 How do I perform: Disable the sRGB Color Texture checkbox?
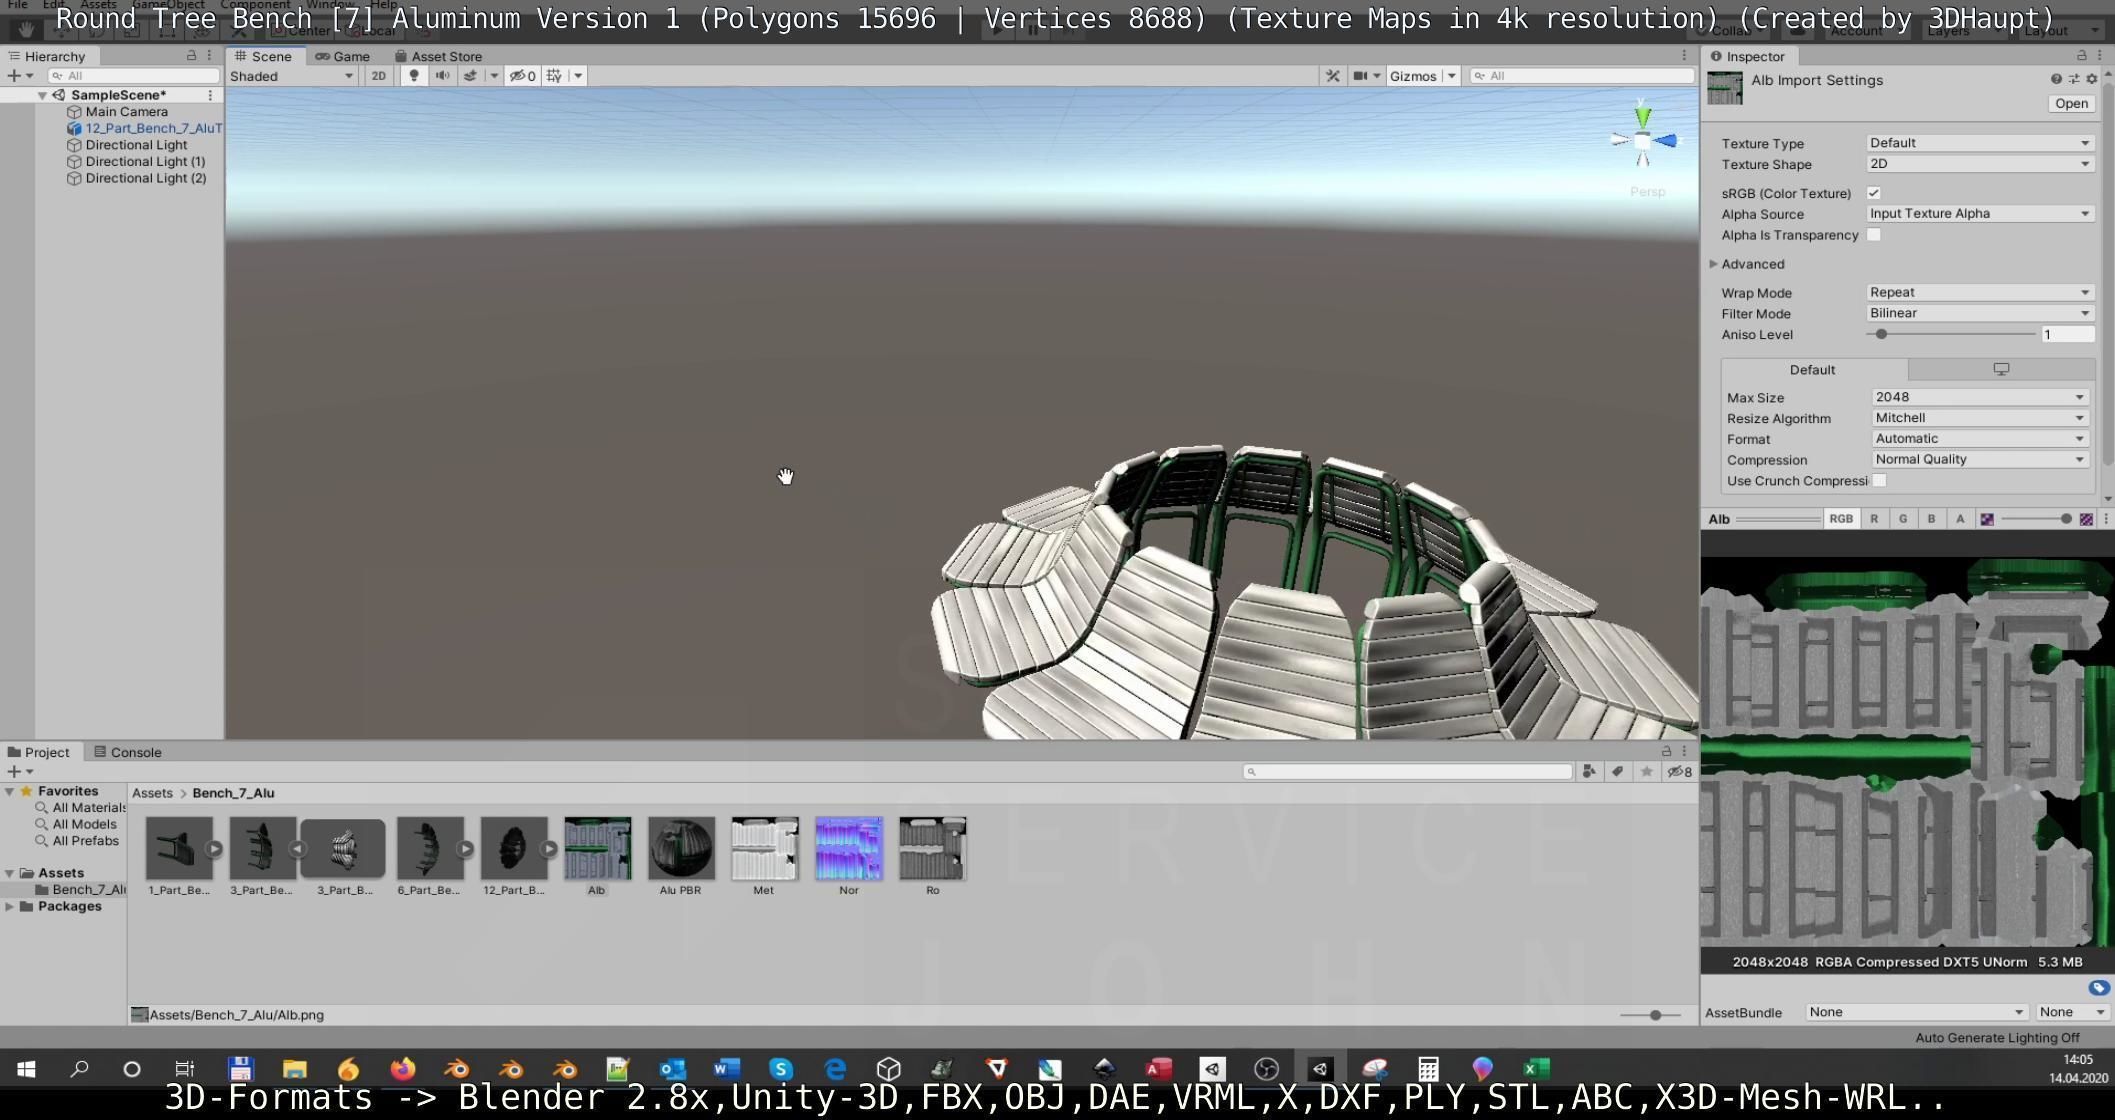(1873, 193)
